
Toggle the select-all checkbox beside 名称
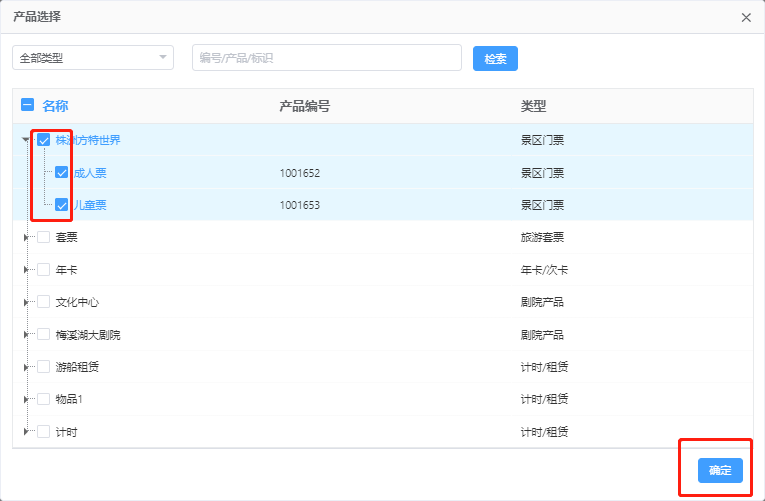pyautogui.click(x=28, y=106)
